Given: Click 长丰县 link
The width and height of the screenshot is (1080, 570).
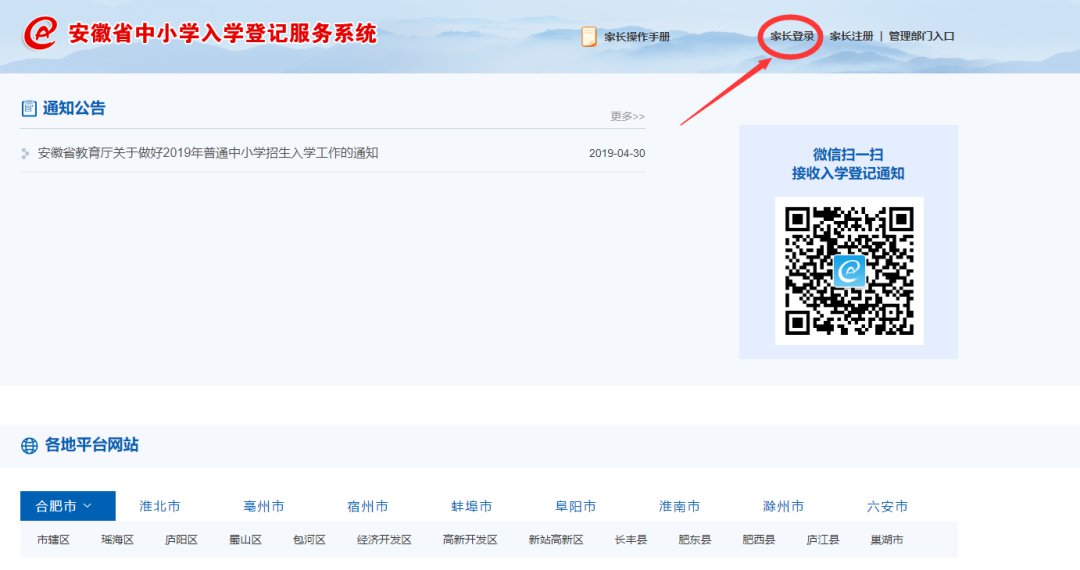Looking at the screenshot, I should 631,540.
